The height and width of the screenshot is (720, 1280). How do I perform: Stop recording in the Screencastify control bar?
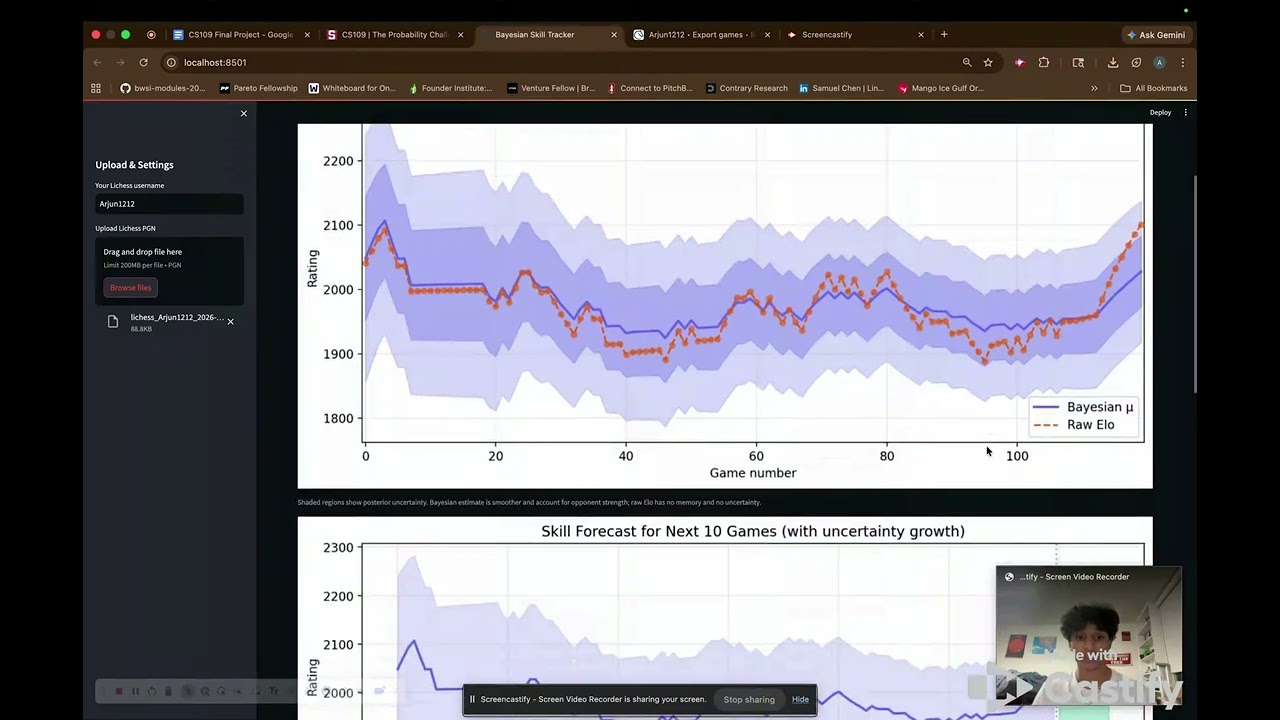[x=118, y=691]
